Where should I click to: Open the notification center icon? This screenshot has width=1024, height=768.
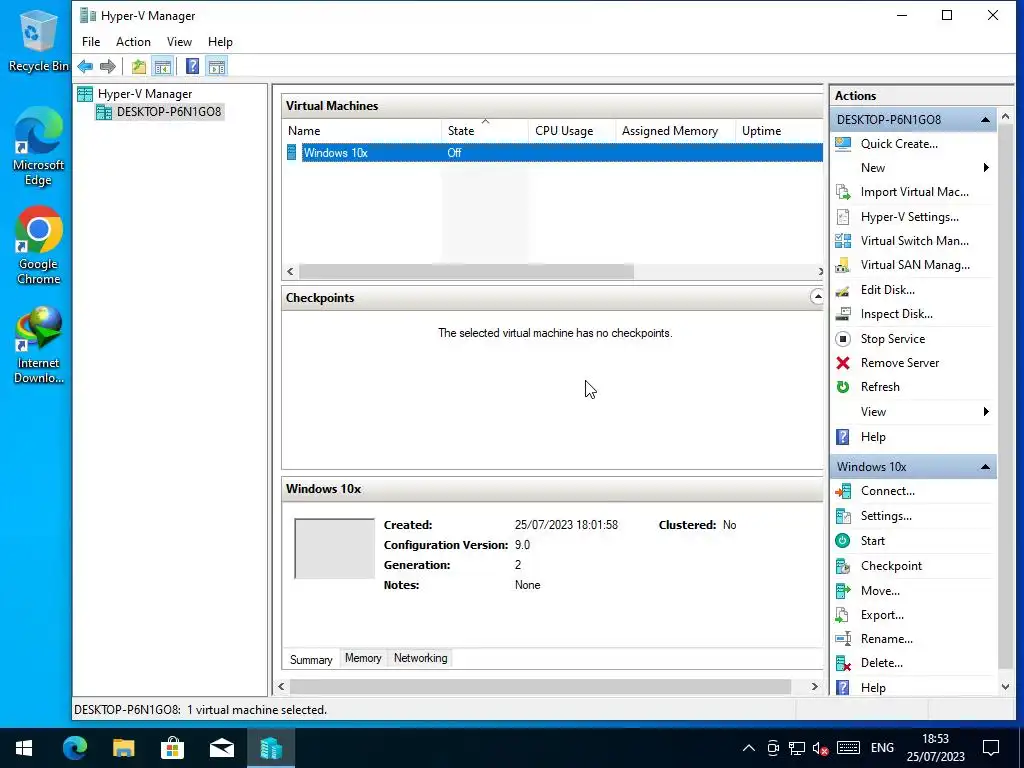(991, 748)
